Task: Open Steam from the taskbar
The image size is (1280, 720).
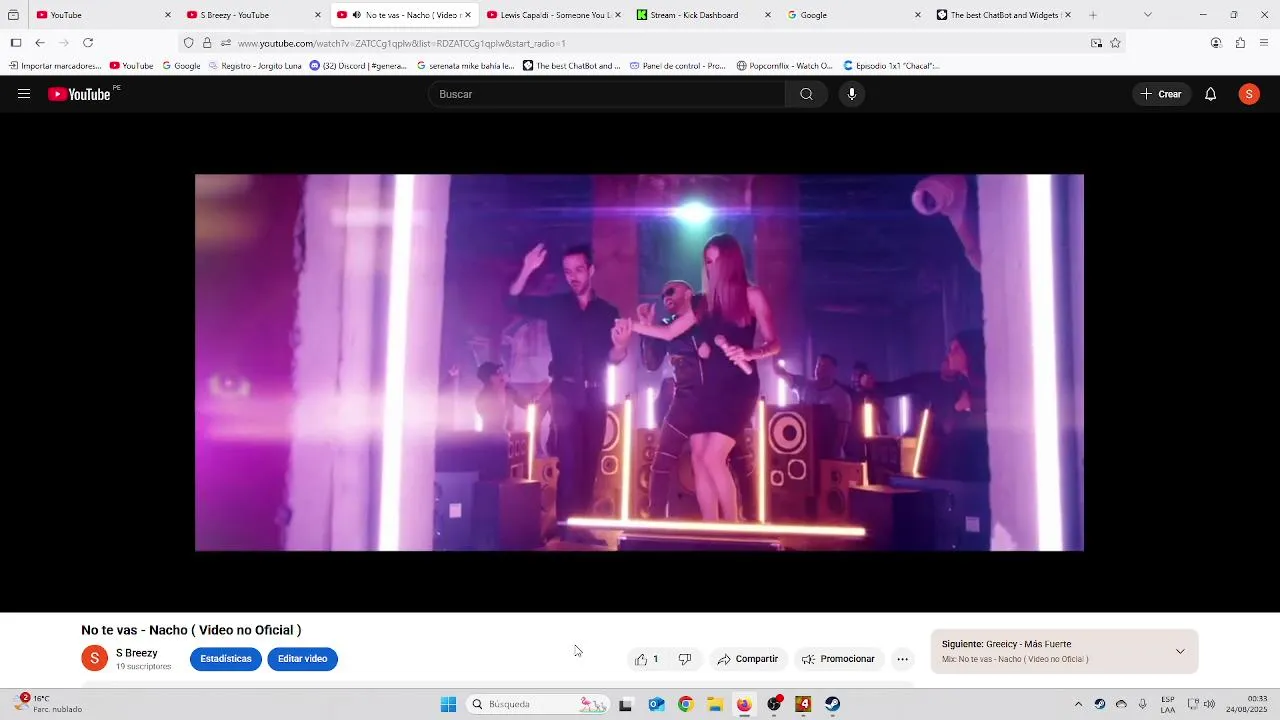Action: point(832,704)
